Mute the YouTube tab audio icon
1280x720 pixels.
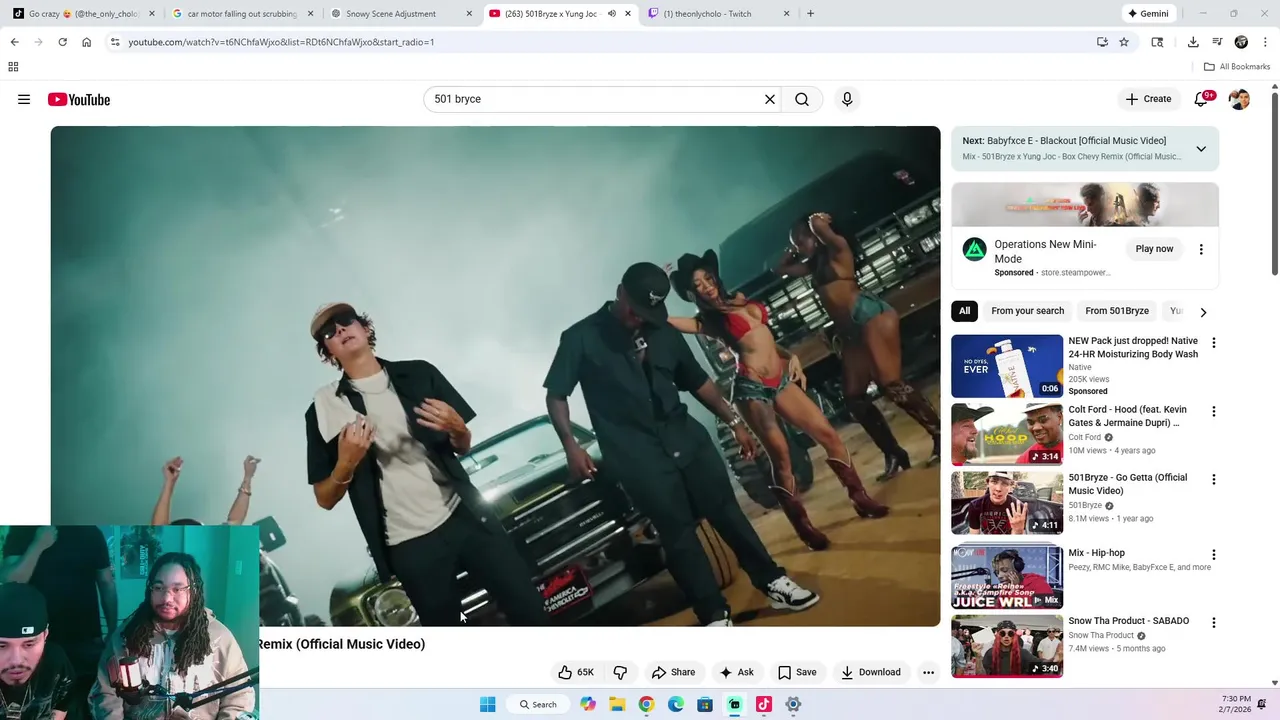[x=612, y=14]
